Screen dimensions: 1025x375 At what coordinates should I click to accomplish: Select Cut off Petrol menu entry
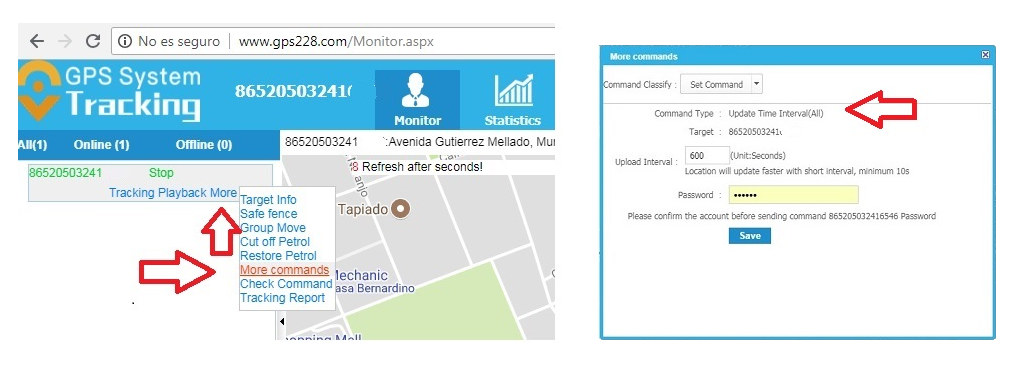coord(275,242)
